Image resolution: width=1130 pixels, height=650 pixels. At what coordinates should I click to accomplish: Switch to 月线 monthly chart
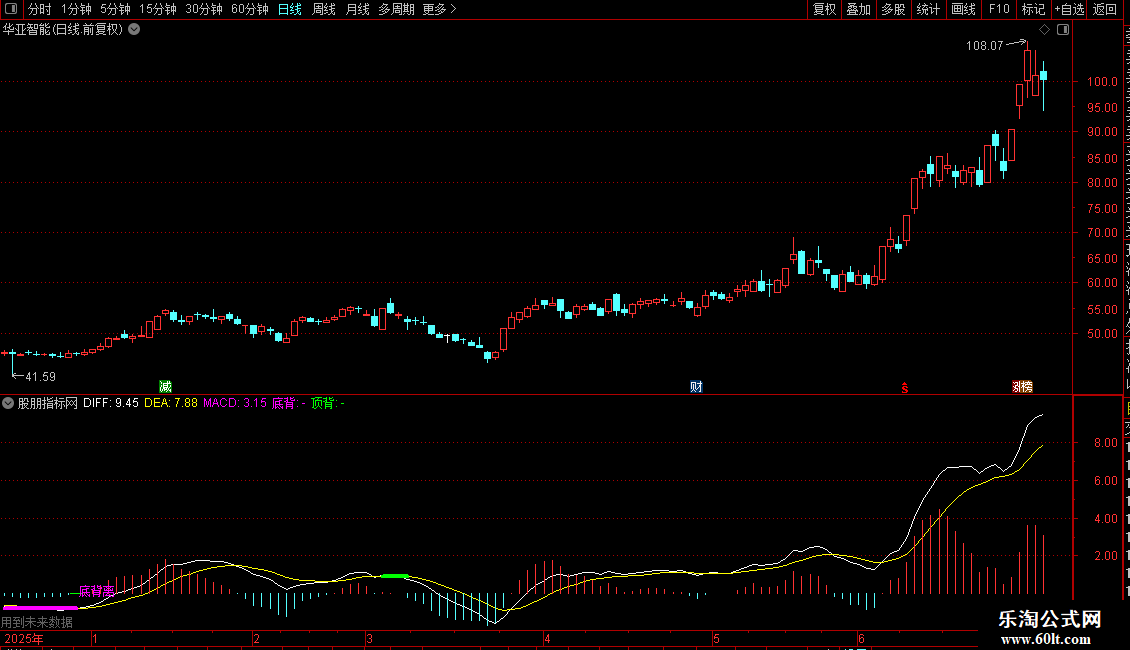coord(357,9)
